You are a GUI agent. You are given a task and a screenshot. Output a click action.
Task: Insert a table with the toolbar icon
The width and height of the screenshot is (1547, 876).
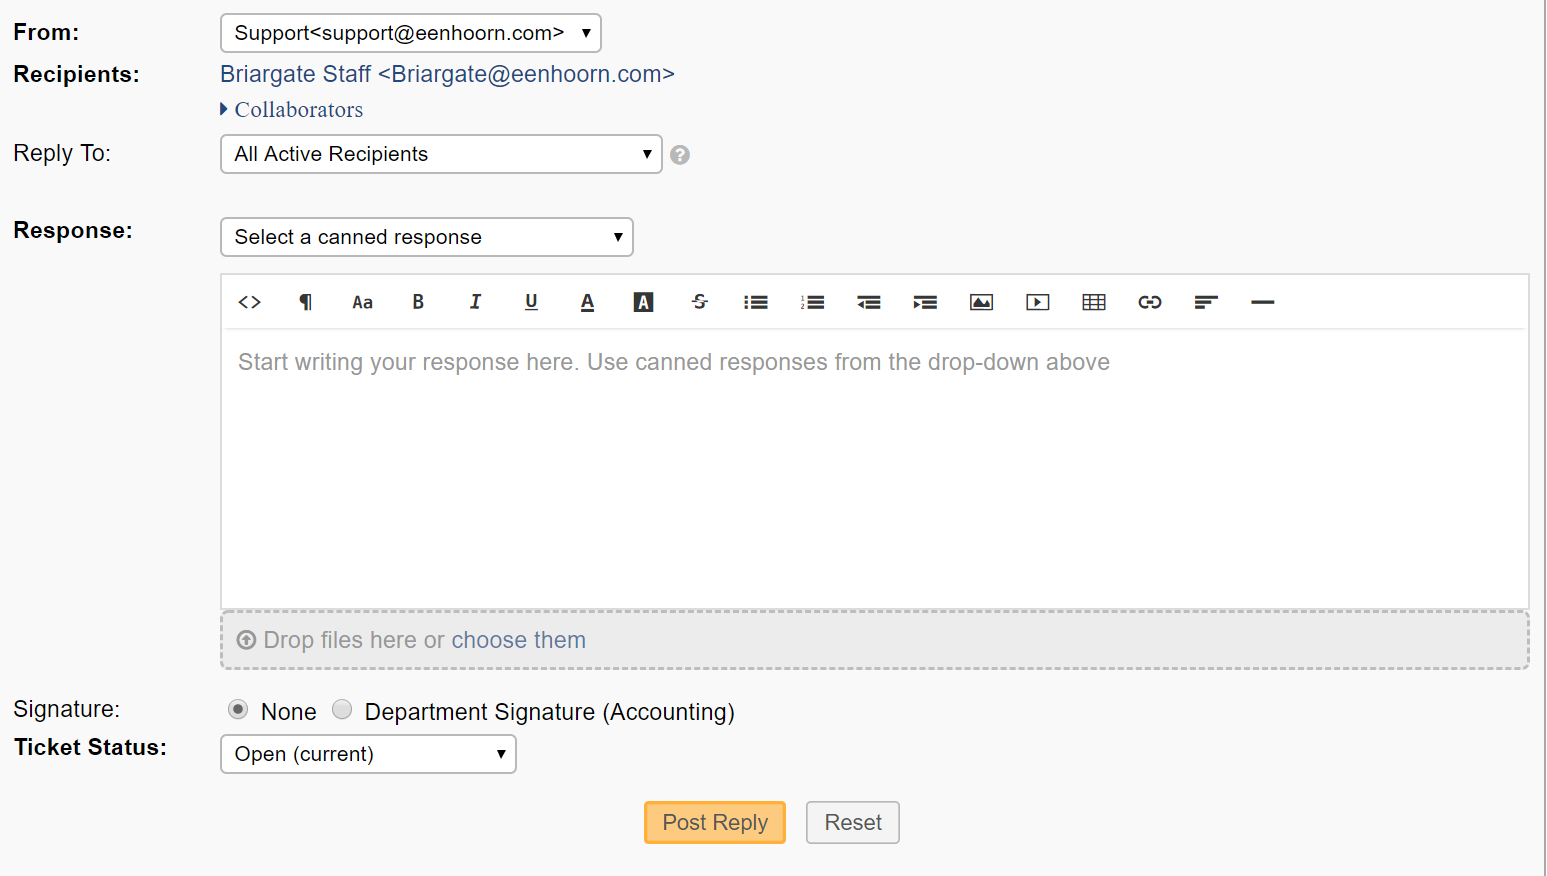click(1094, 302)
